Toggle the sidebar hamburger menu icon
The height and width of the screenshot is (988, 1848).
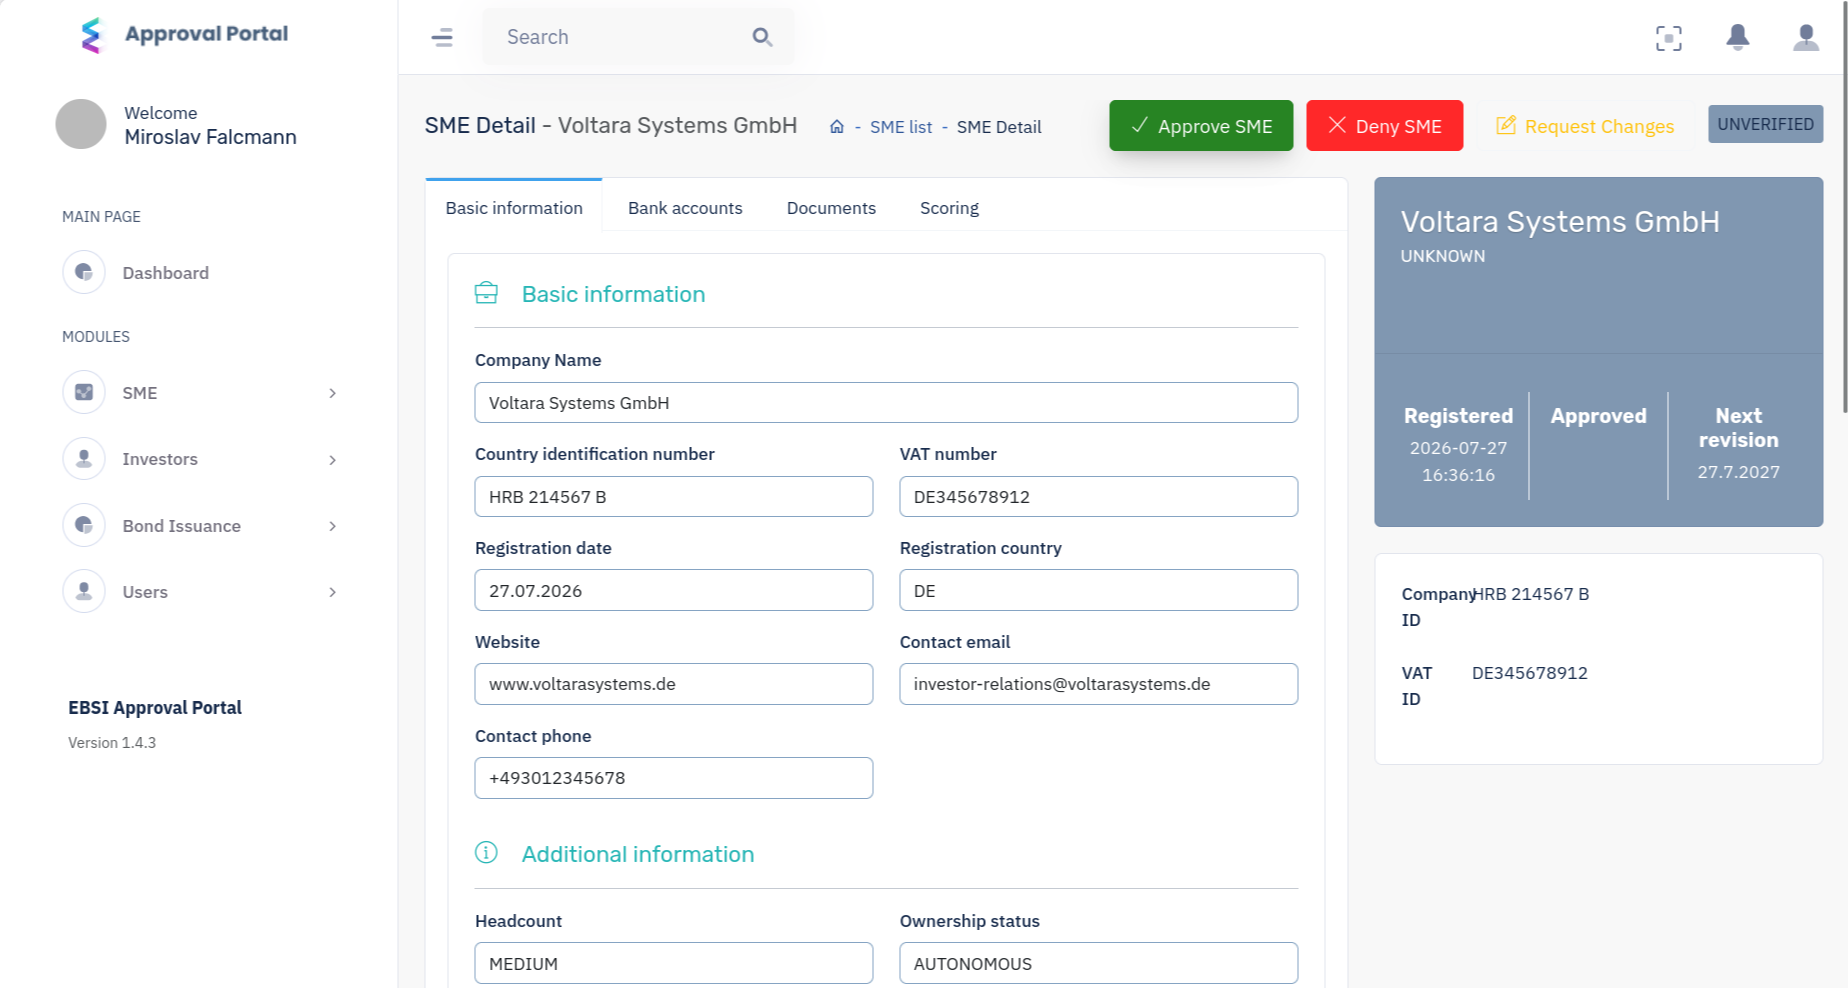point(442,38)
